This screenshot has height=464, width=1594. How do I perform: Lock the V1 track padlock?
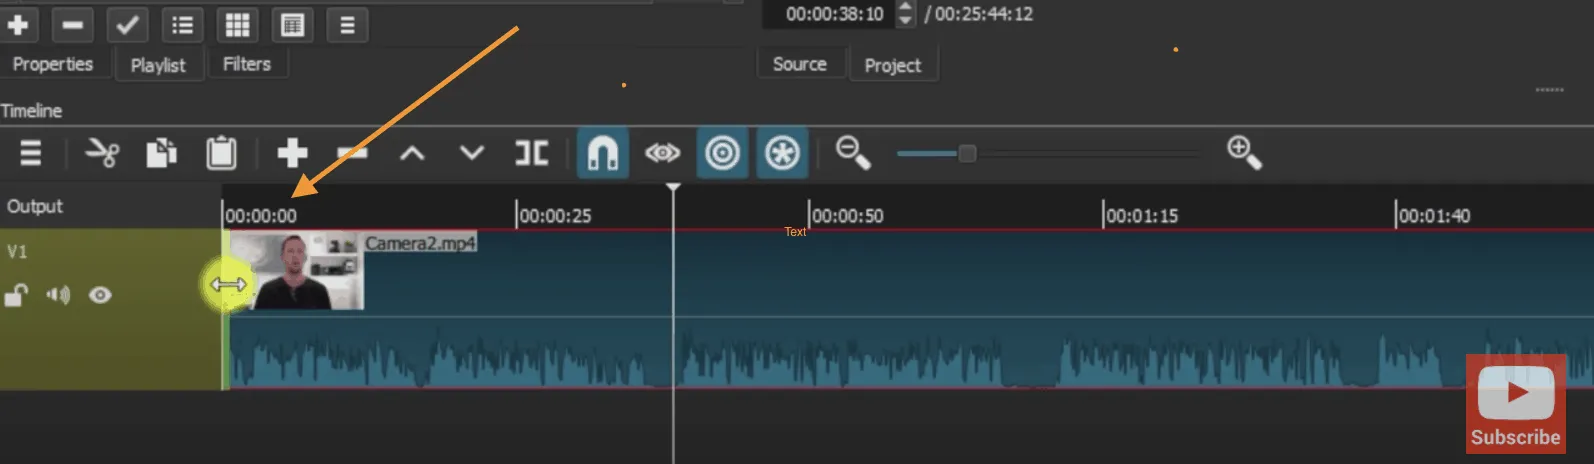[16, 295]
